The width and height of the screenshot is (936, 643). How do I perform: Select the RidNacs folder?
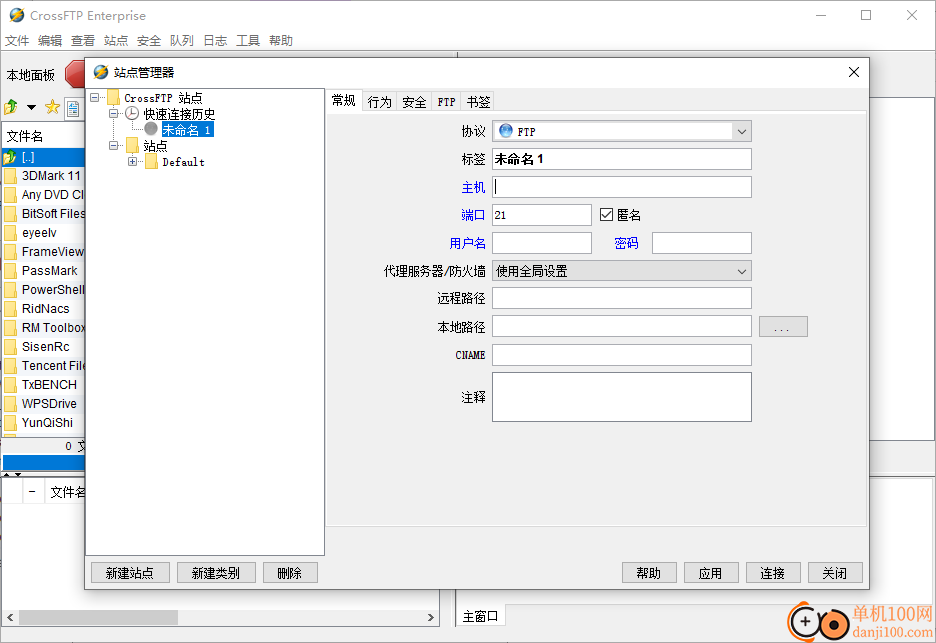coord(44,309)
